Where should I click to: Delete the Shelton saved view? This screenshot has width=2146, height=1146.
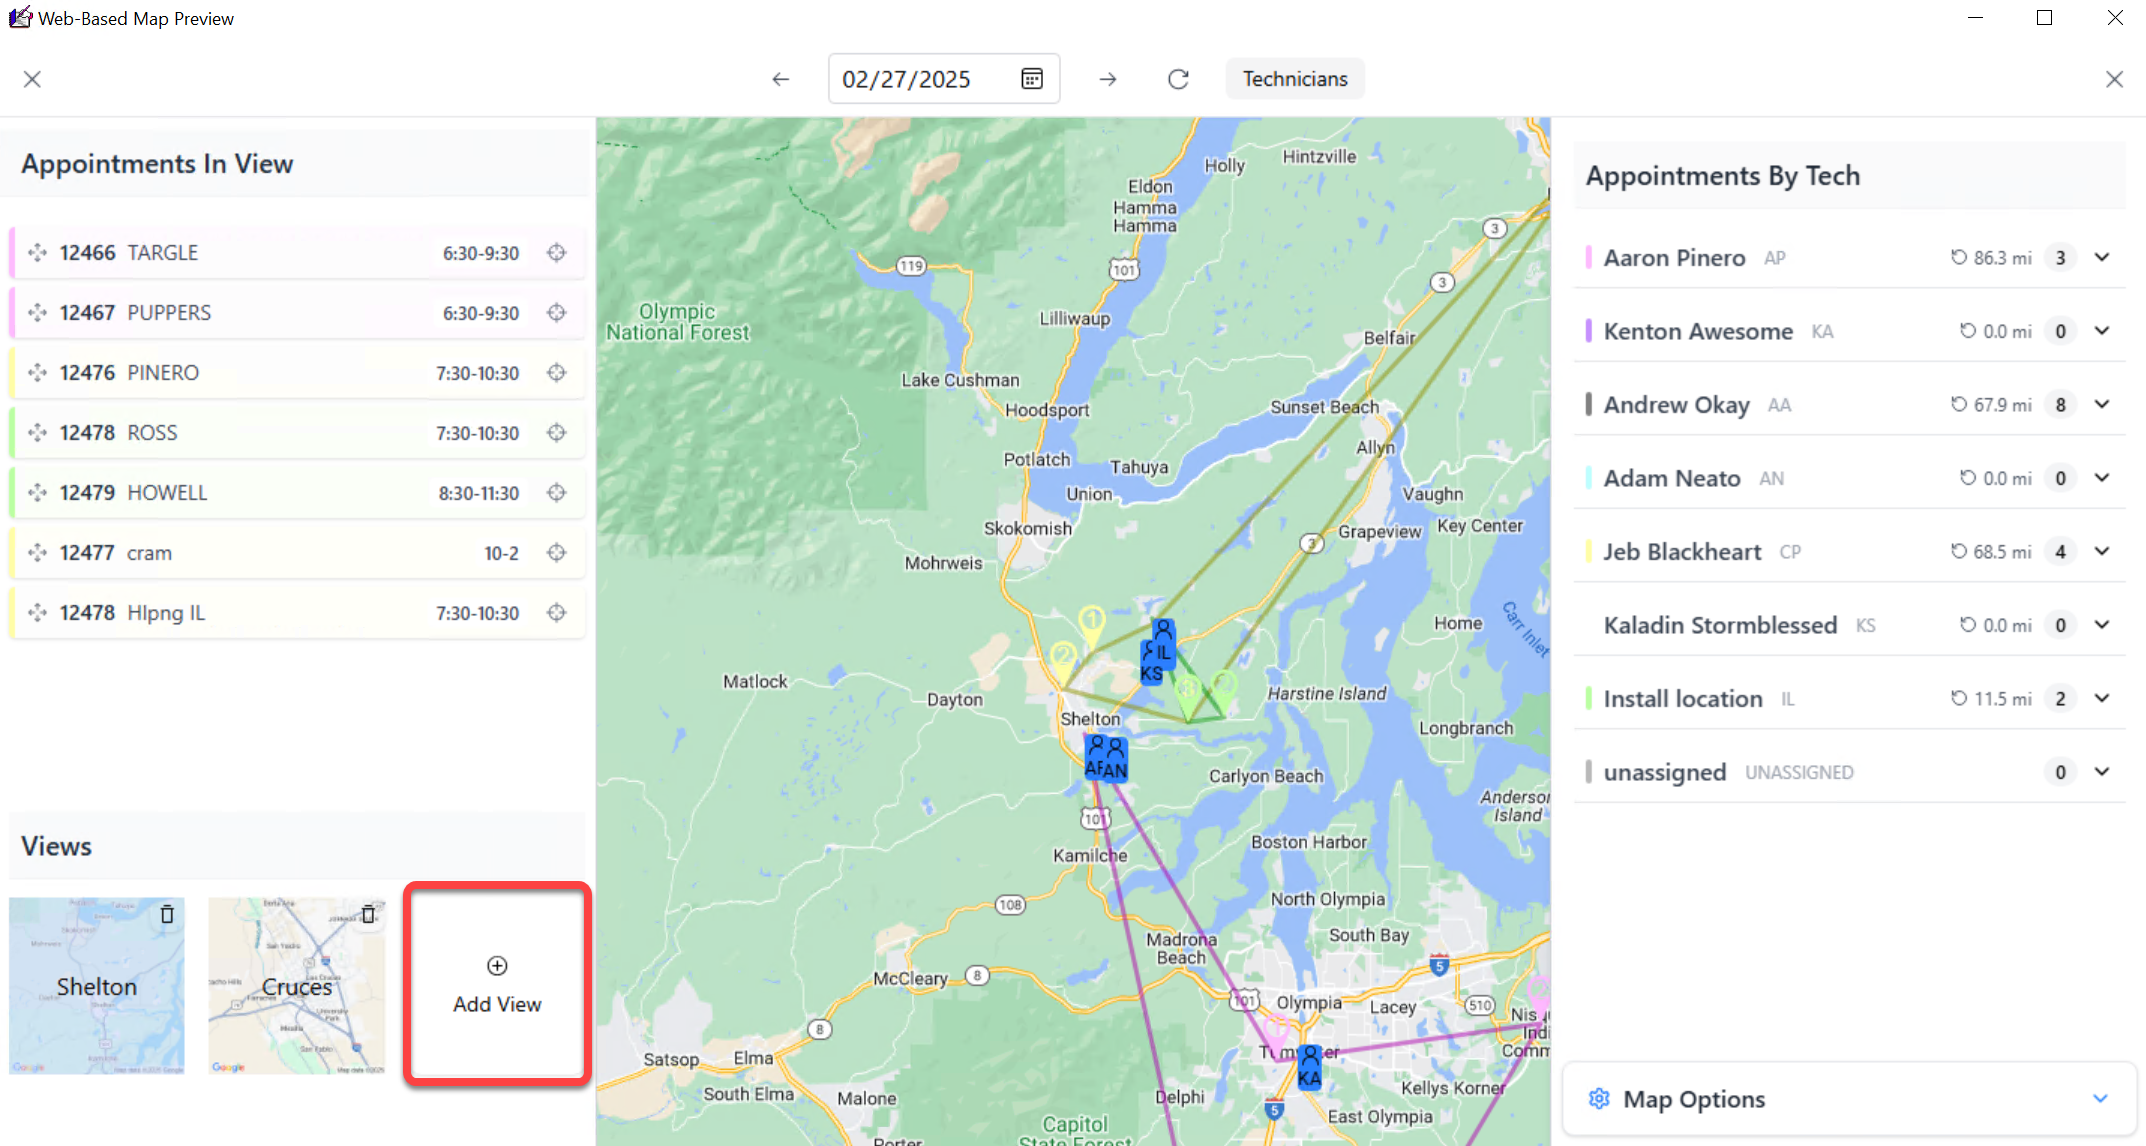tap(167, 914)
